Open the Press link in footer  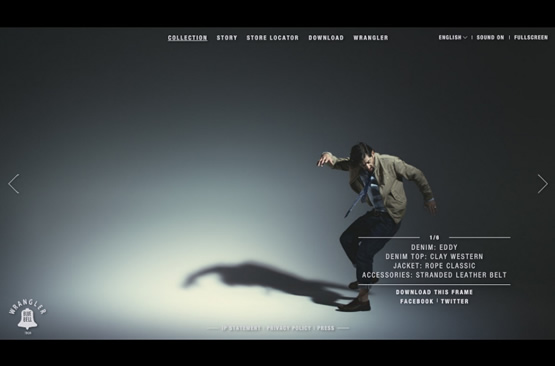[x=326, y=328]
